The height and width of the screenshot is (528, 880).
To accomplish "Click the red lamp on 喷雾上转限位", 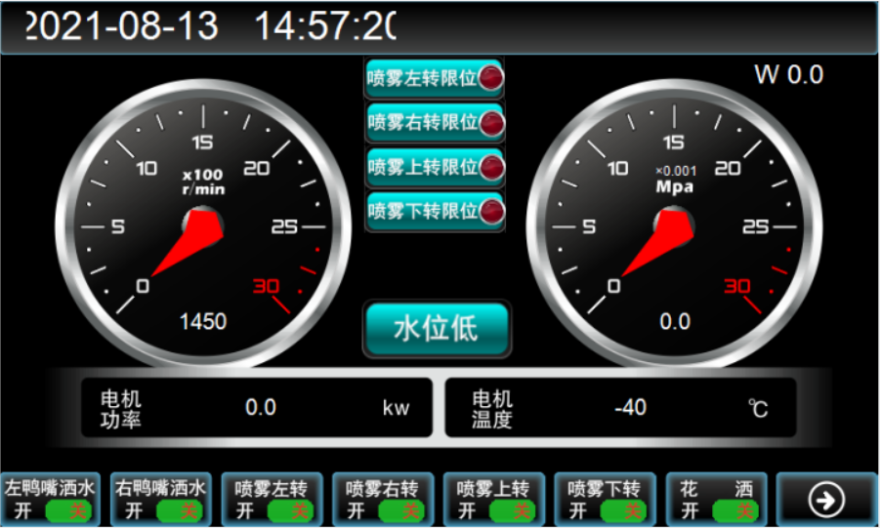I will click(491, 167).
